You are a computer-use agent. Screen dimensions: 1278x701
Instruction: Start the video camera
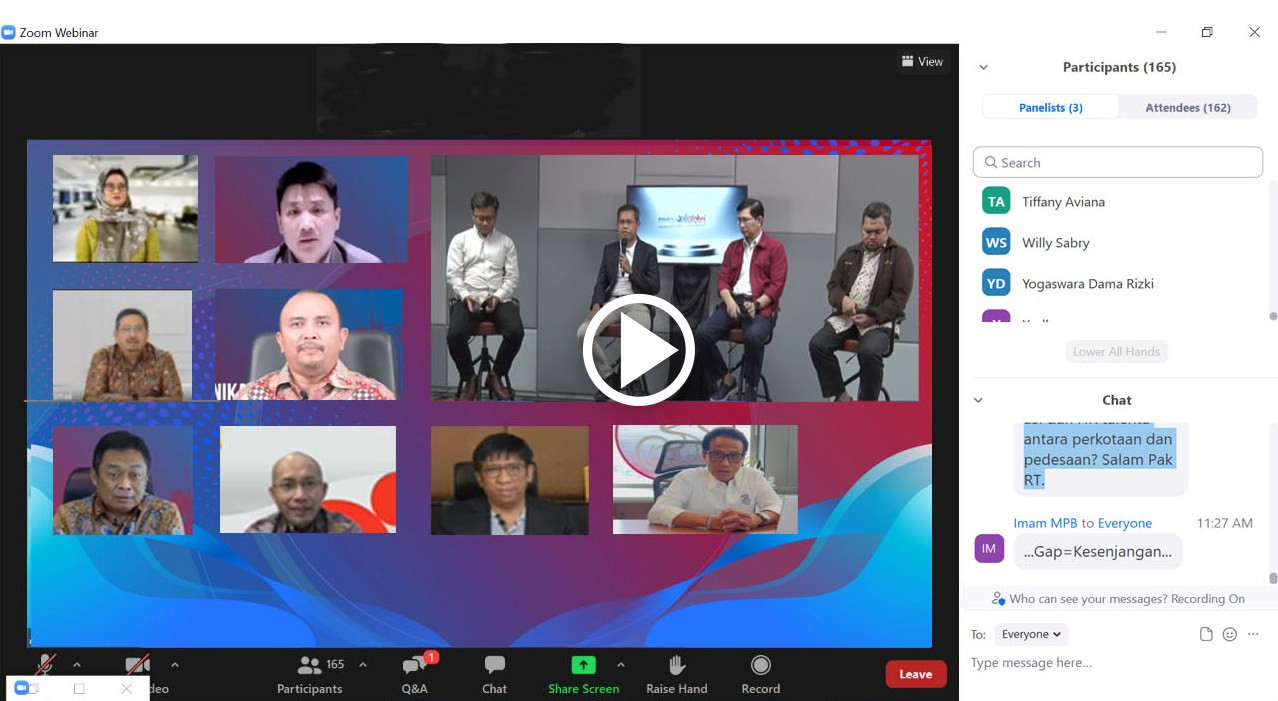point(137,666)
